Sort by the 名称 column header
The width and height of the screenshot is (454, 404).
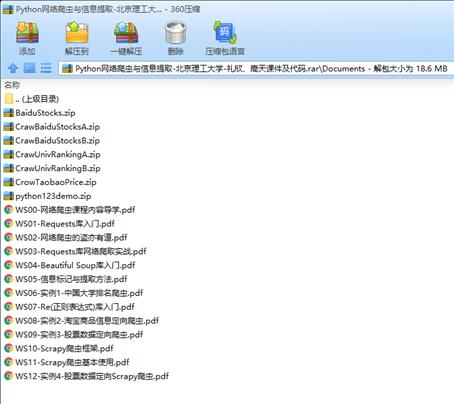(x=12, y=85)
